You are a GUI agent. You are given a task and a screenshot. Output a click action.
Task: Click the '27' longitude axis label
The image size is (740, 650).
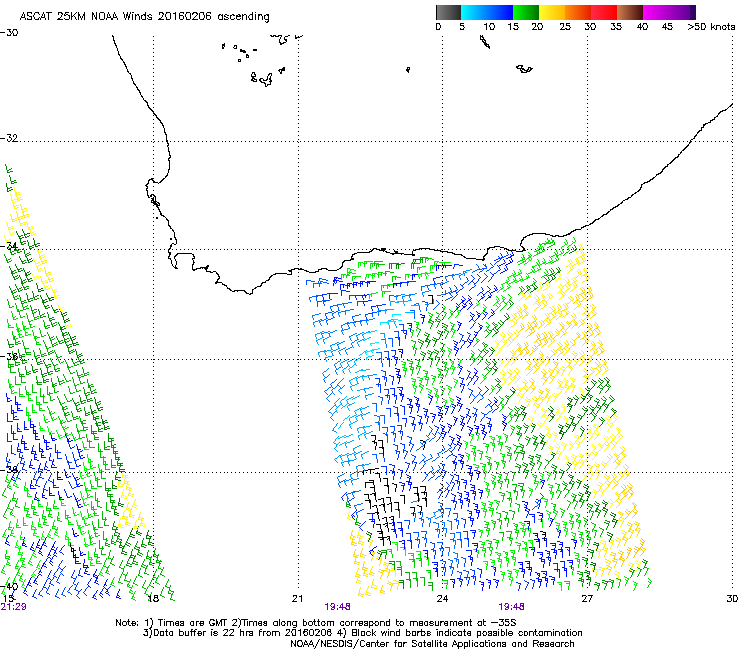587,599
